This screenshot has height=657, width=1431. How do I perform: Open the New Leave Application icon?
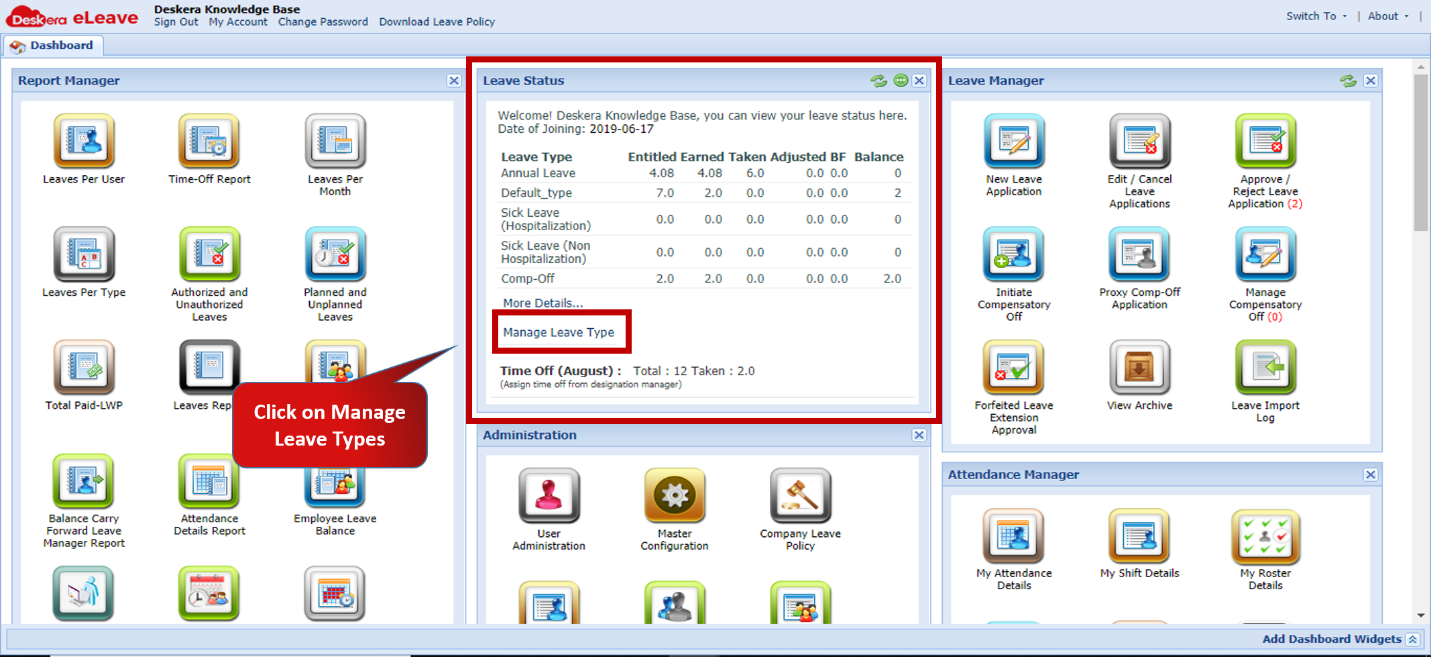(x=1013, y=140)
